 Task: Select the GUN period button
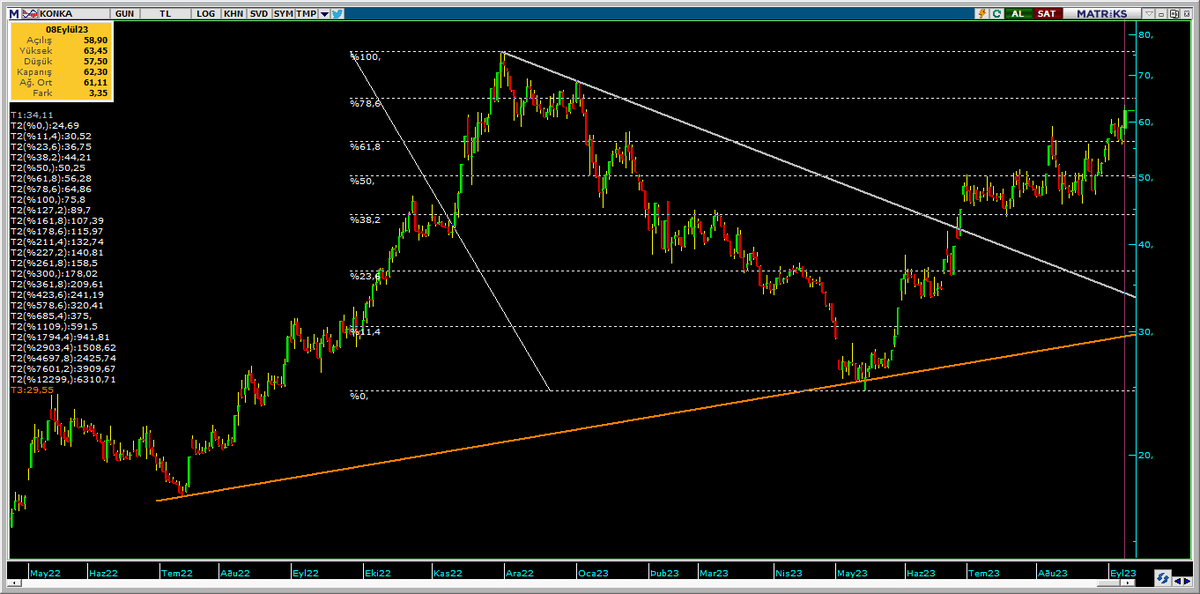click(125, 14)
